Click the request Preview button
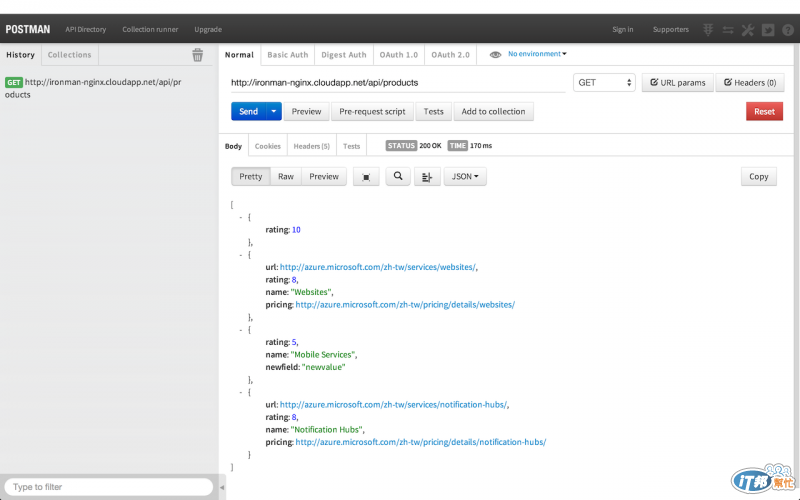 pyautogui.click(x=306, y=111)
